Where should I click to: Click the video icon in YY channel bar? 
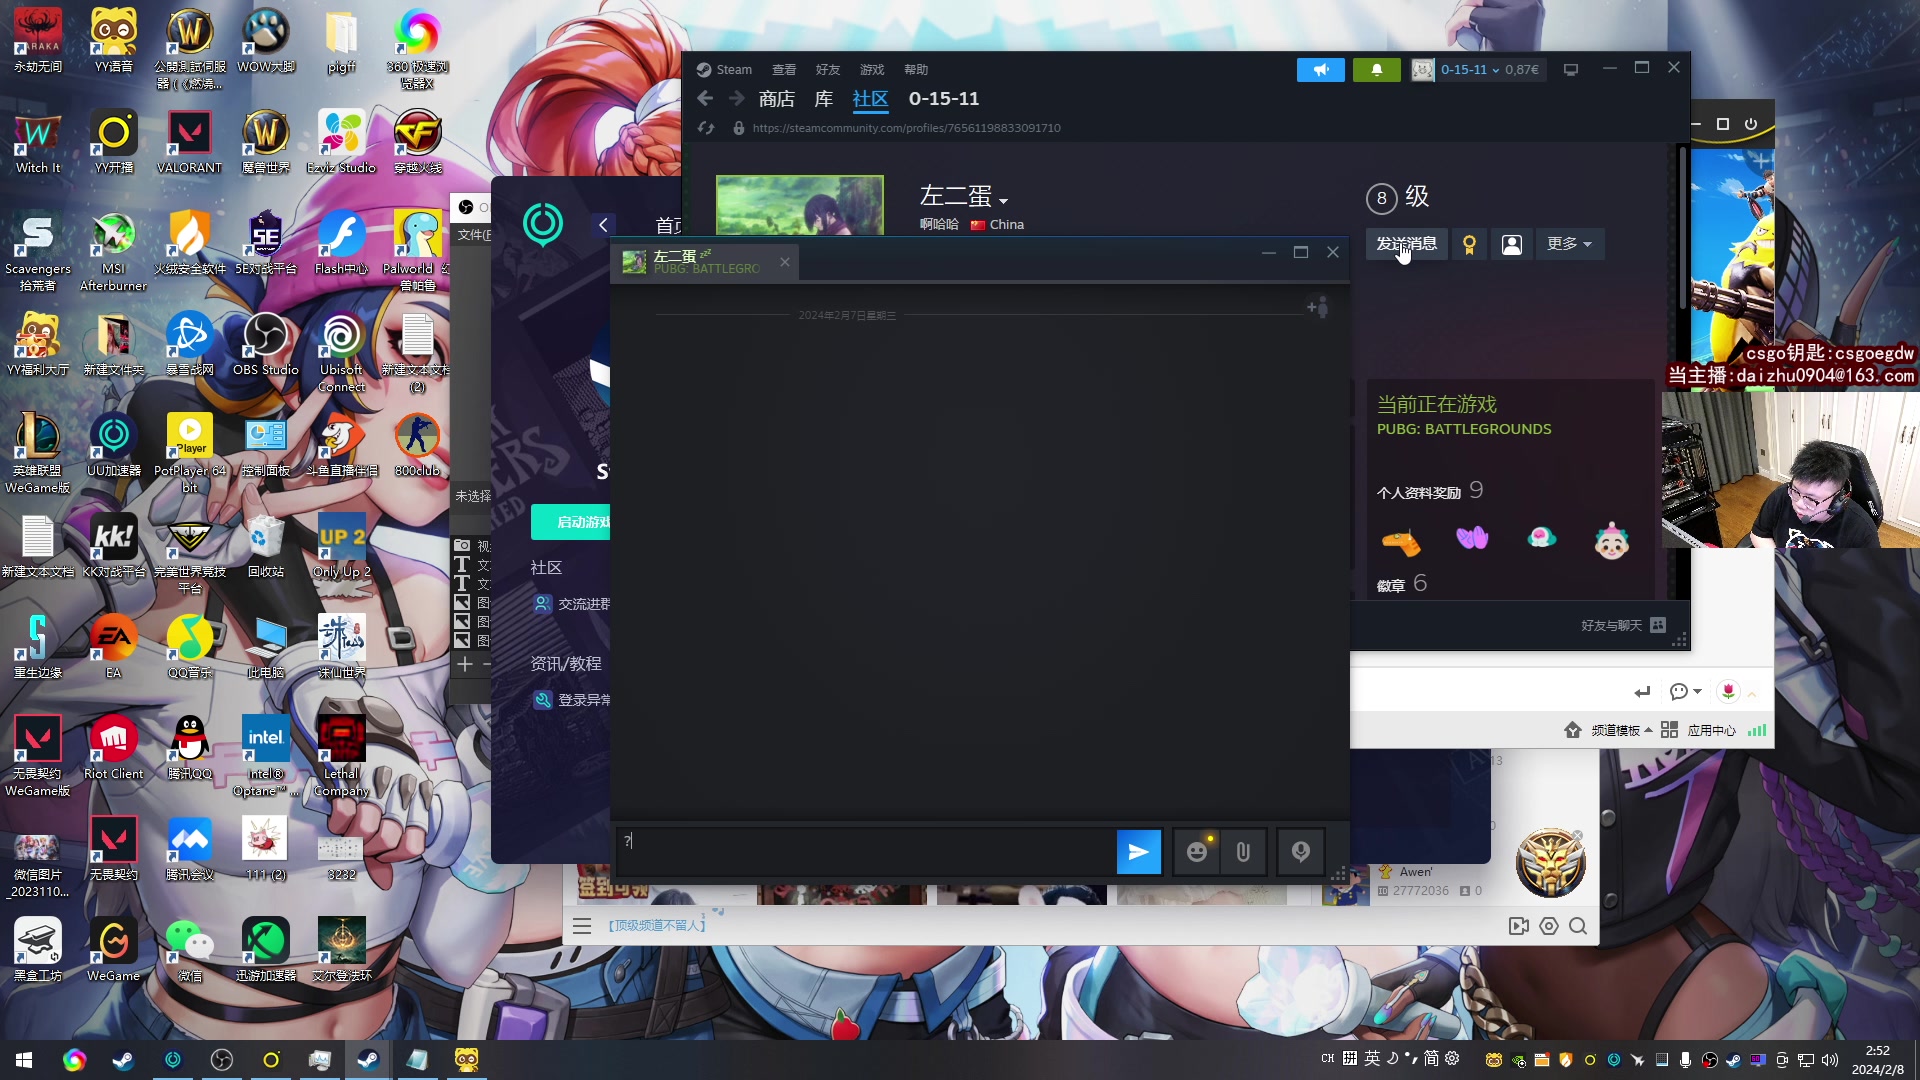(x=1519, y=926)
